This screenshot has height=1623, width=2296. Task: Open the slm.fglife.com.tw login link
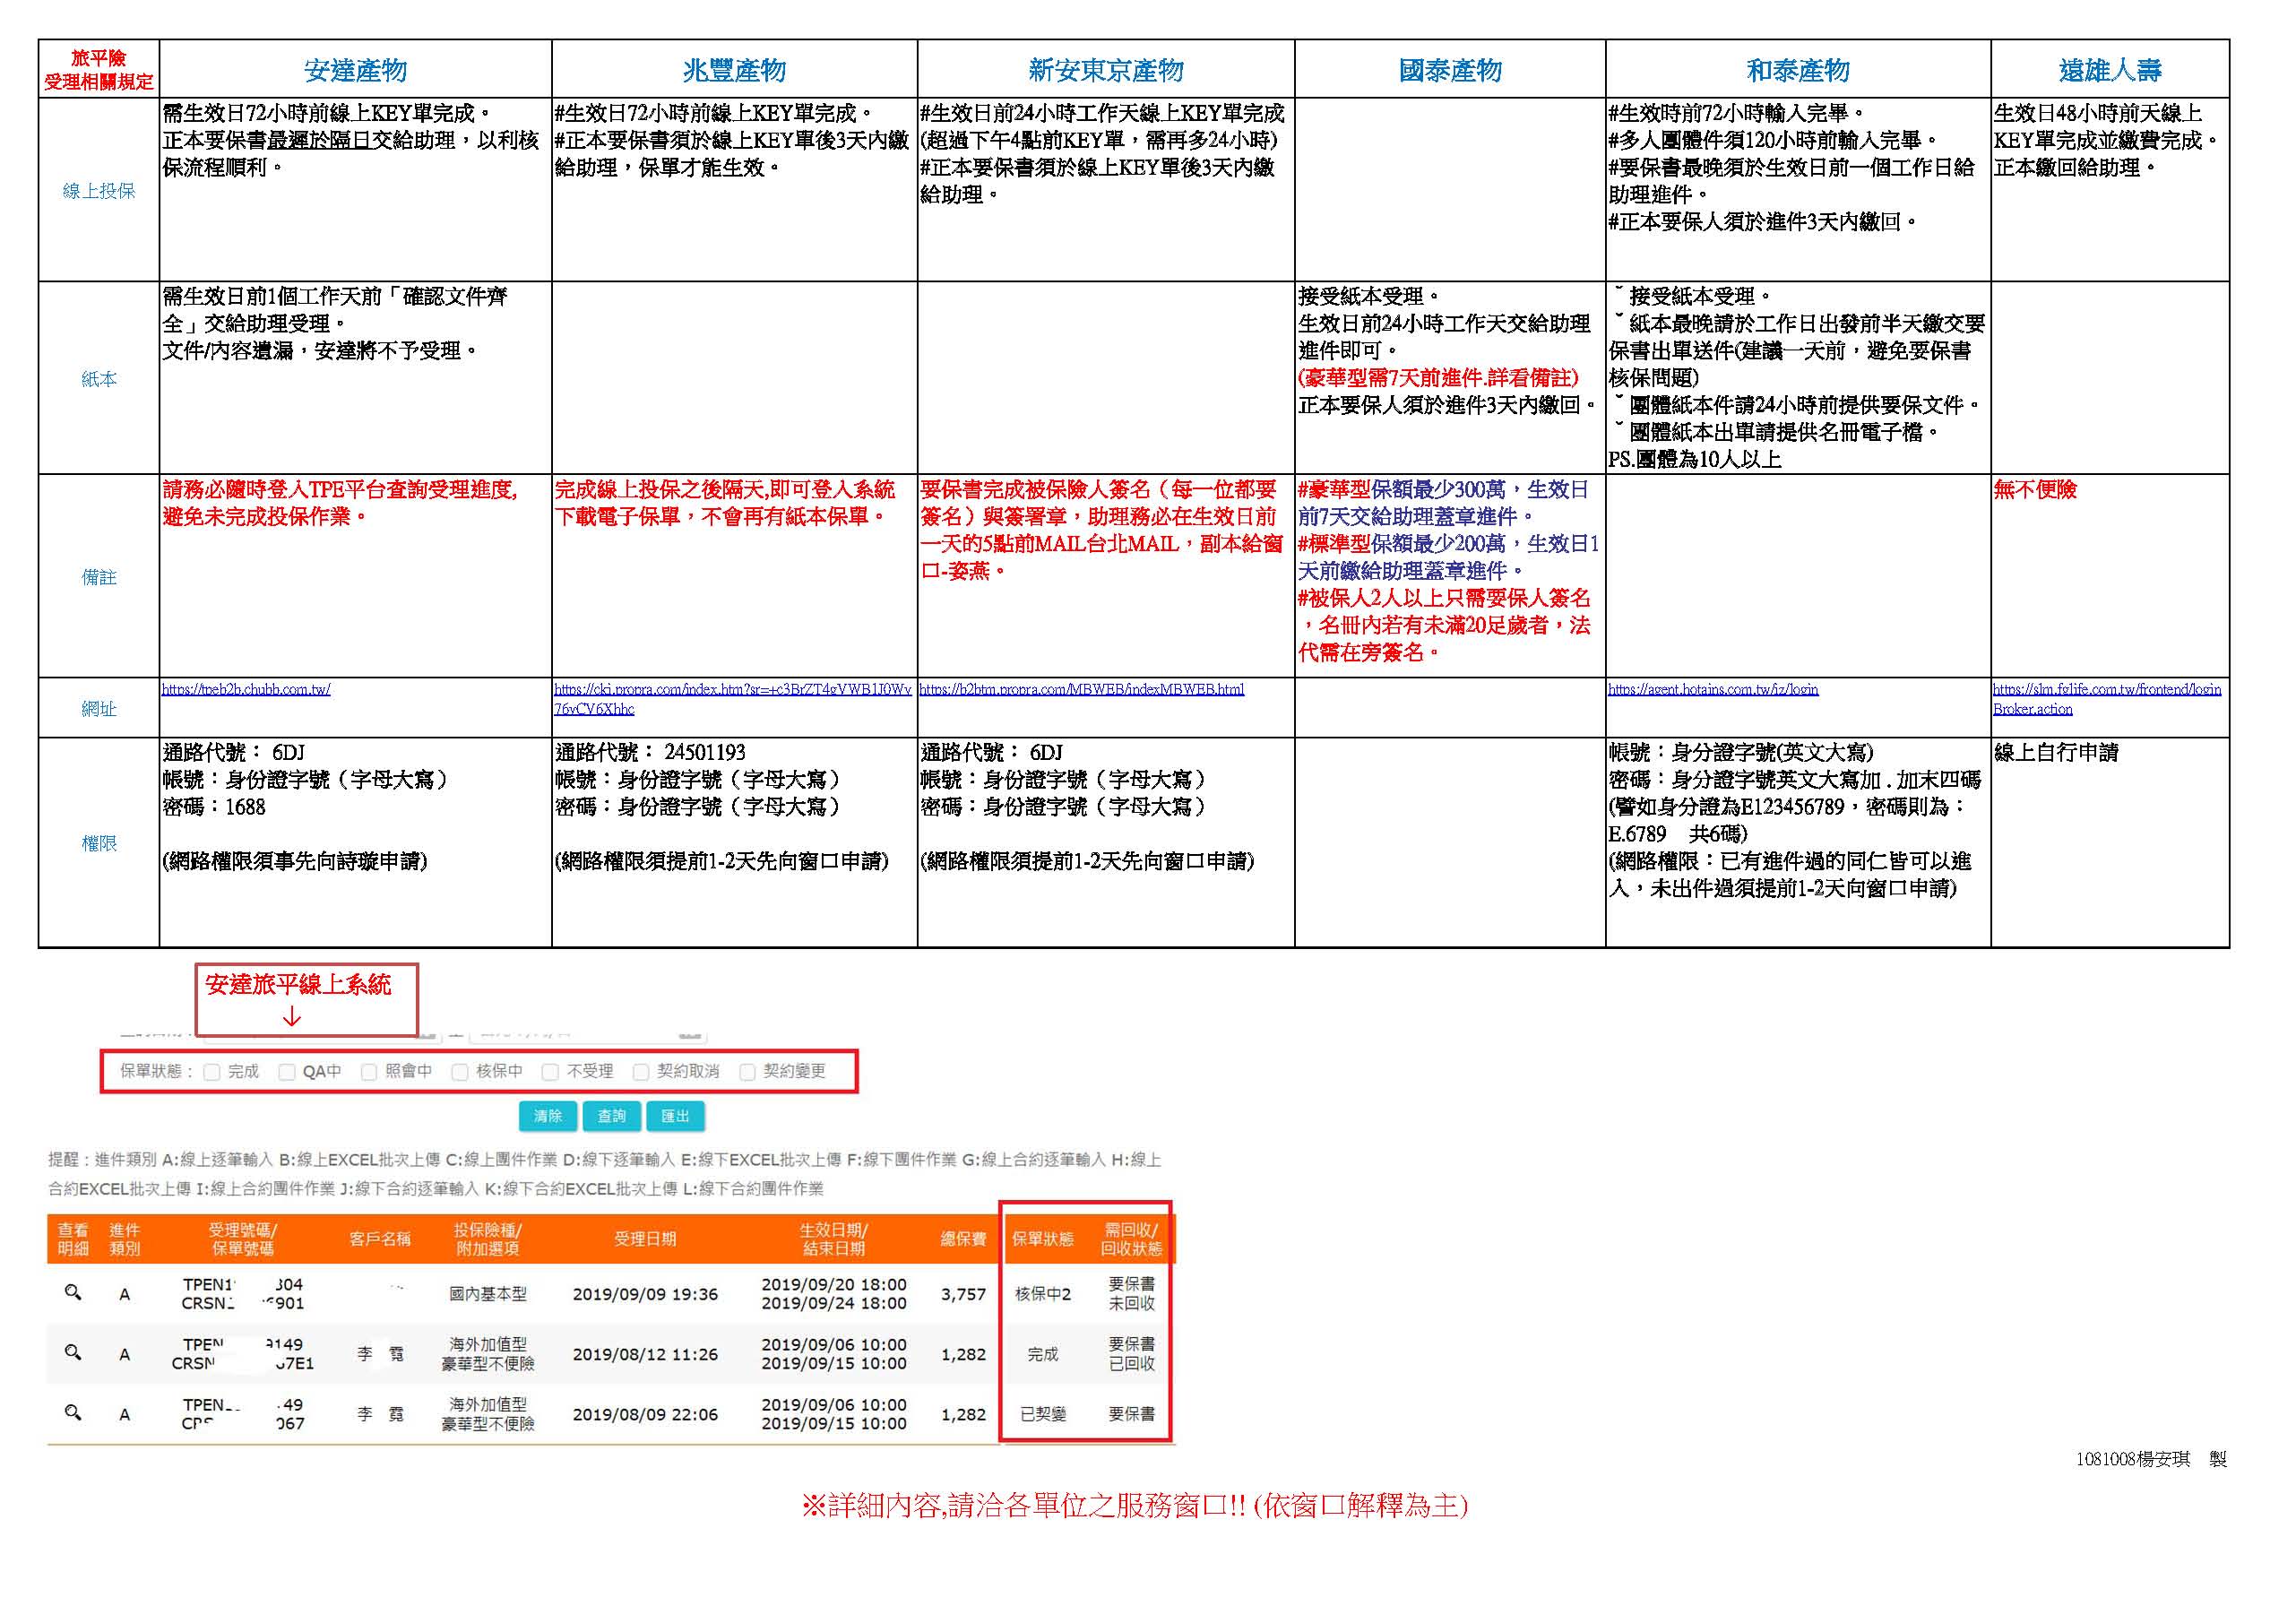pos(2107,699)
